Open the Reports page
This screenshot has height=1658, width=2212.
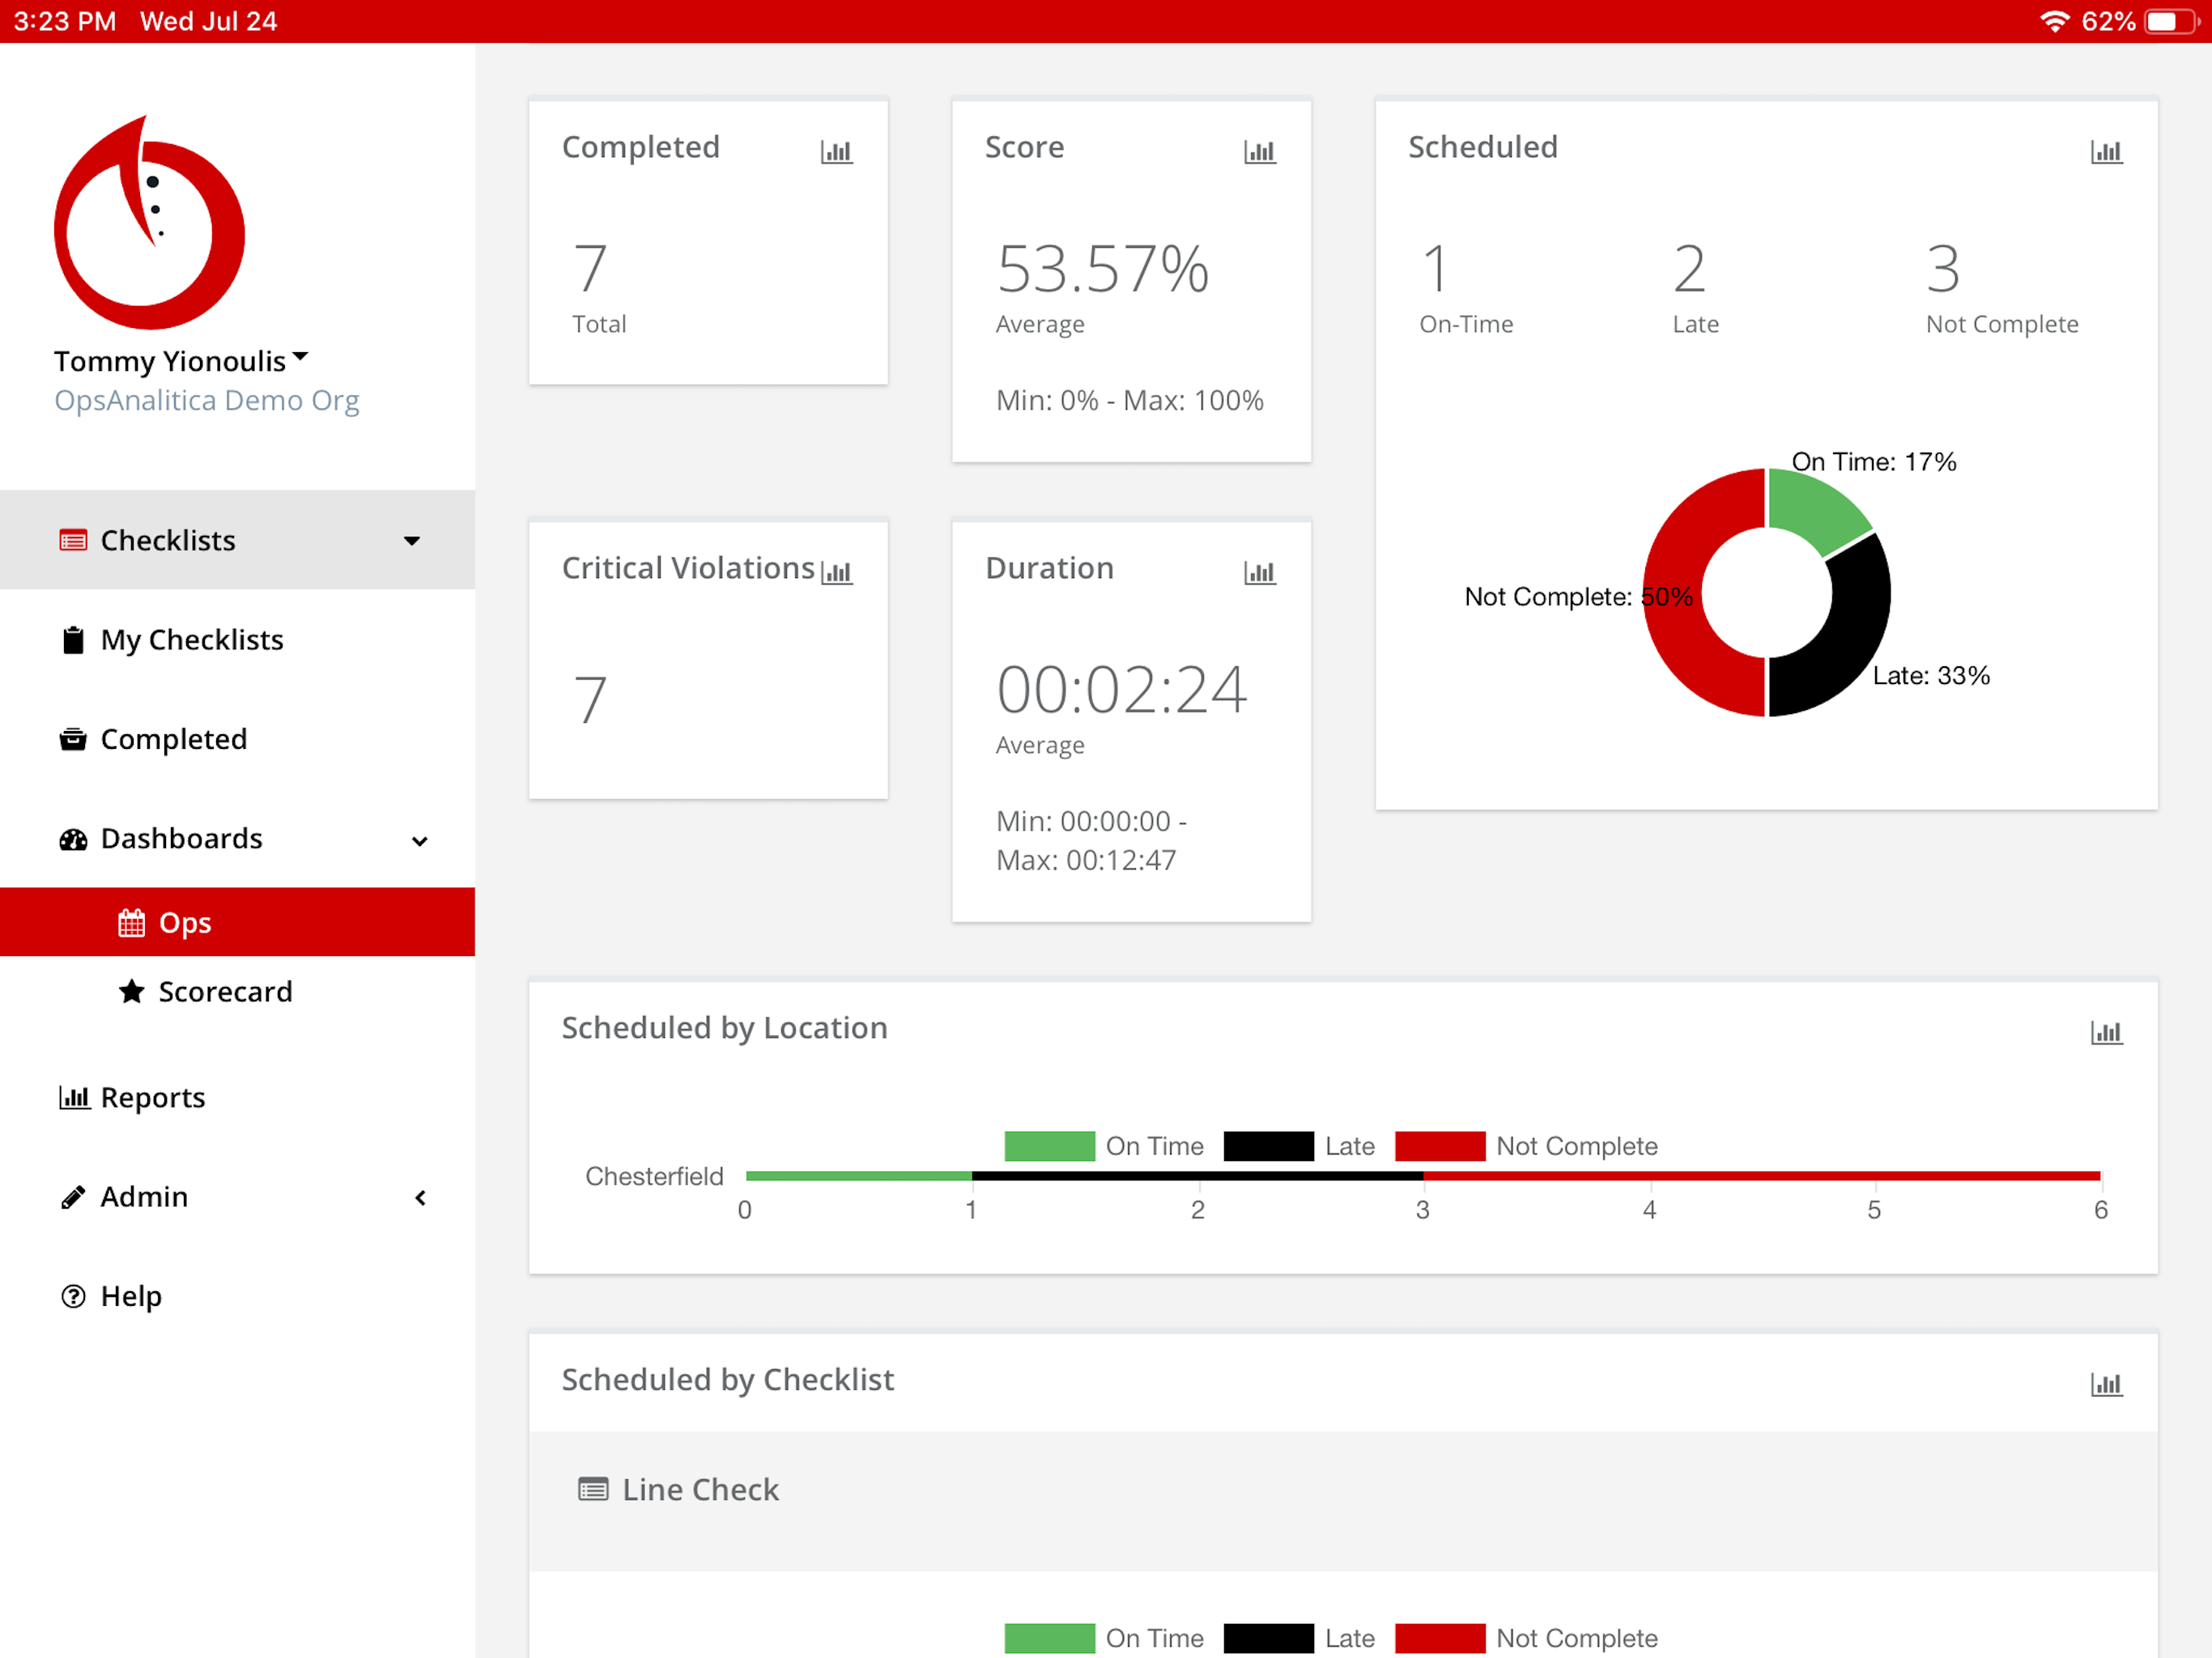pyautogui.click(x=152, y=1098)
